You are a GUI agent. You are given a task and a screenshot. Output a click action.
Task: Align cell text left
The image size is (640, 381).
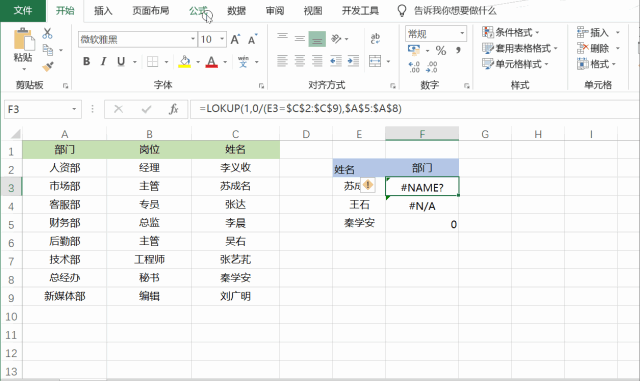coord(282,61)
